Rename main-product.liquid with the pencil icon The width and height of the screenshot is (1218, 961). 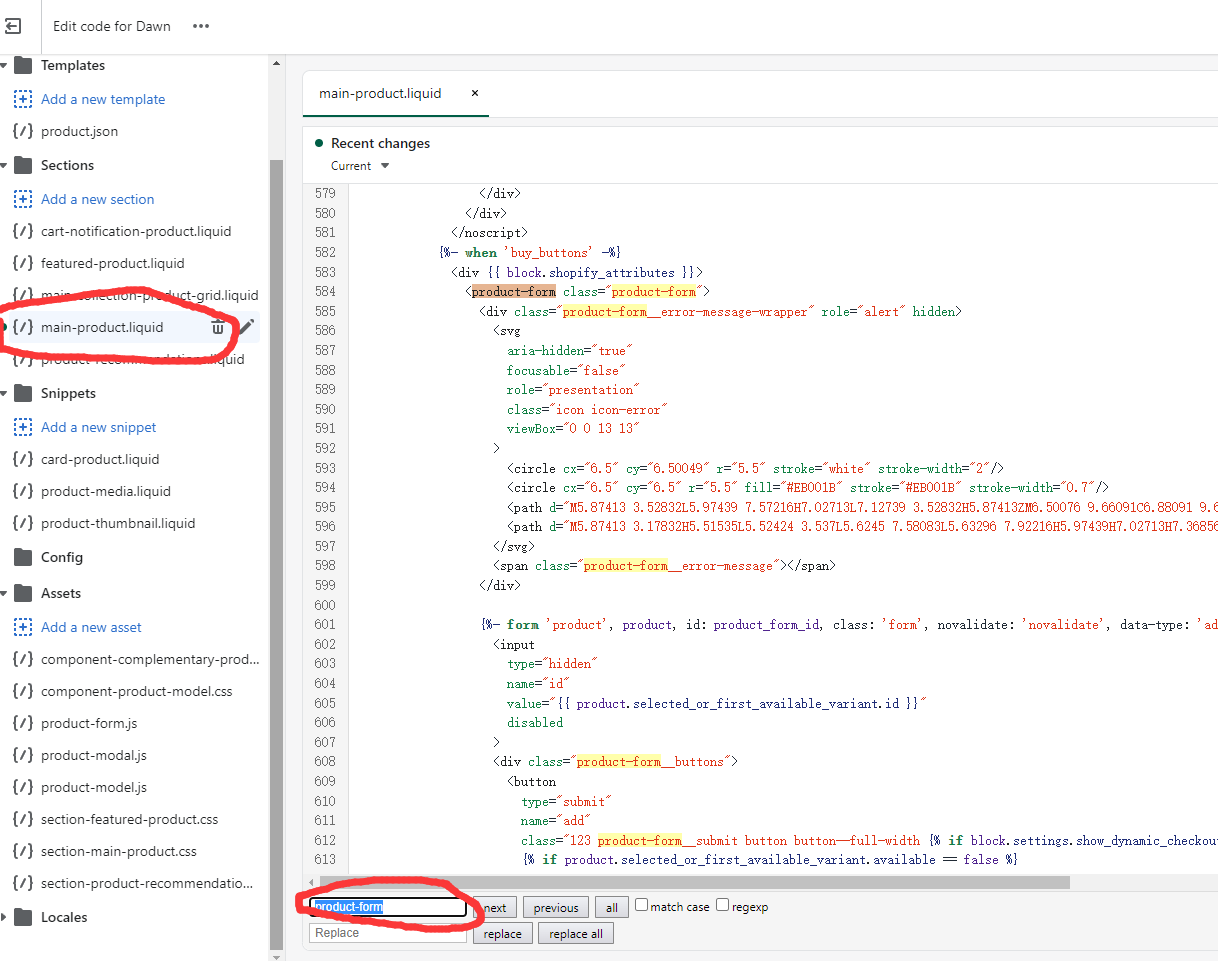246,327
